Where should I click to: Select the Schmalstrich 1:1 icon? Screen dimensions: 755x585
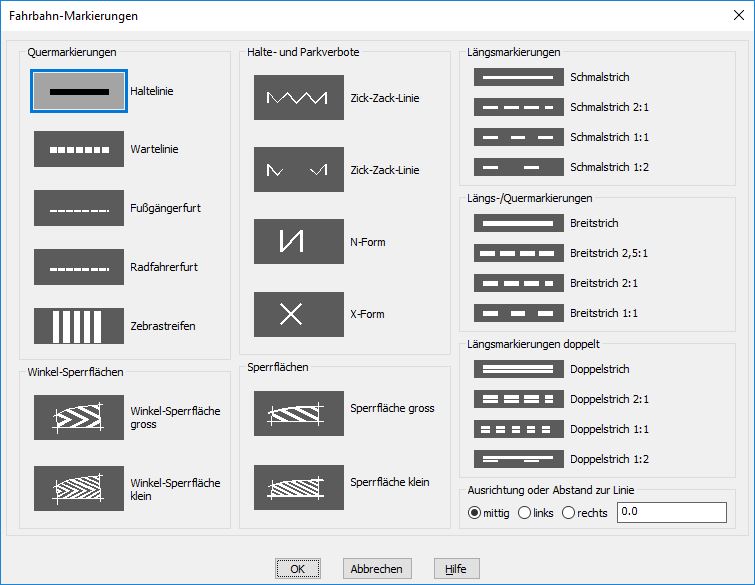[x=519, y=137]
